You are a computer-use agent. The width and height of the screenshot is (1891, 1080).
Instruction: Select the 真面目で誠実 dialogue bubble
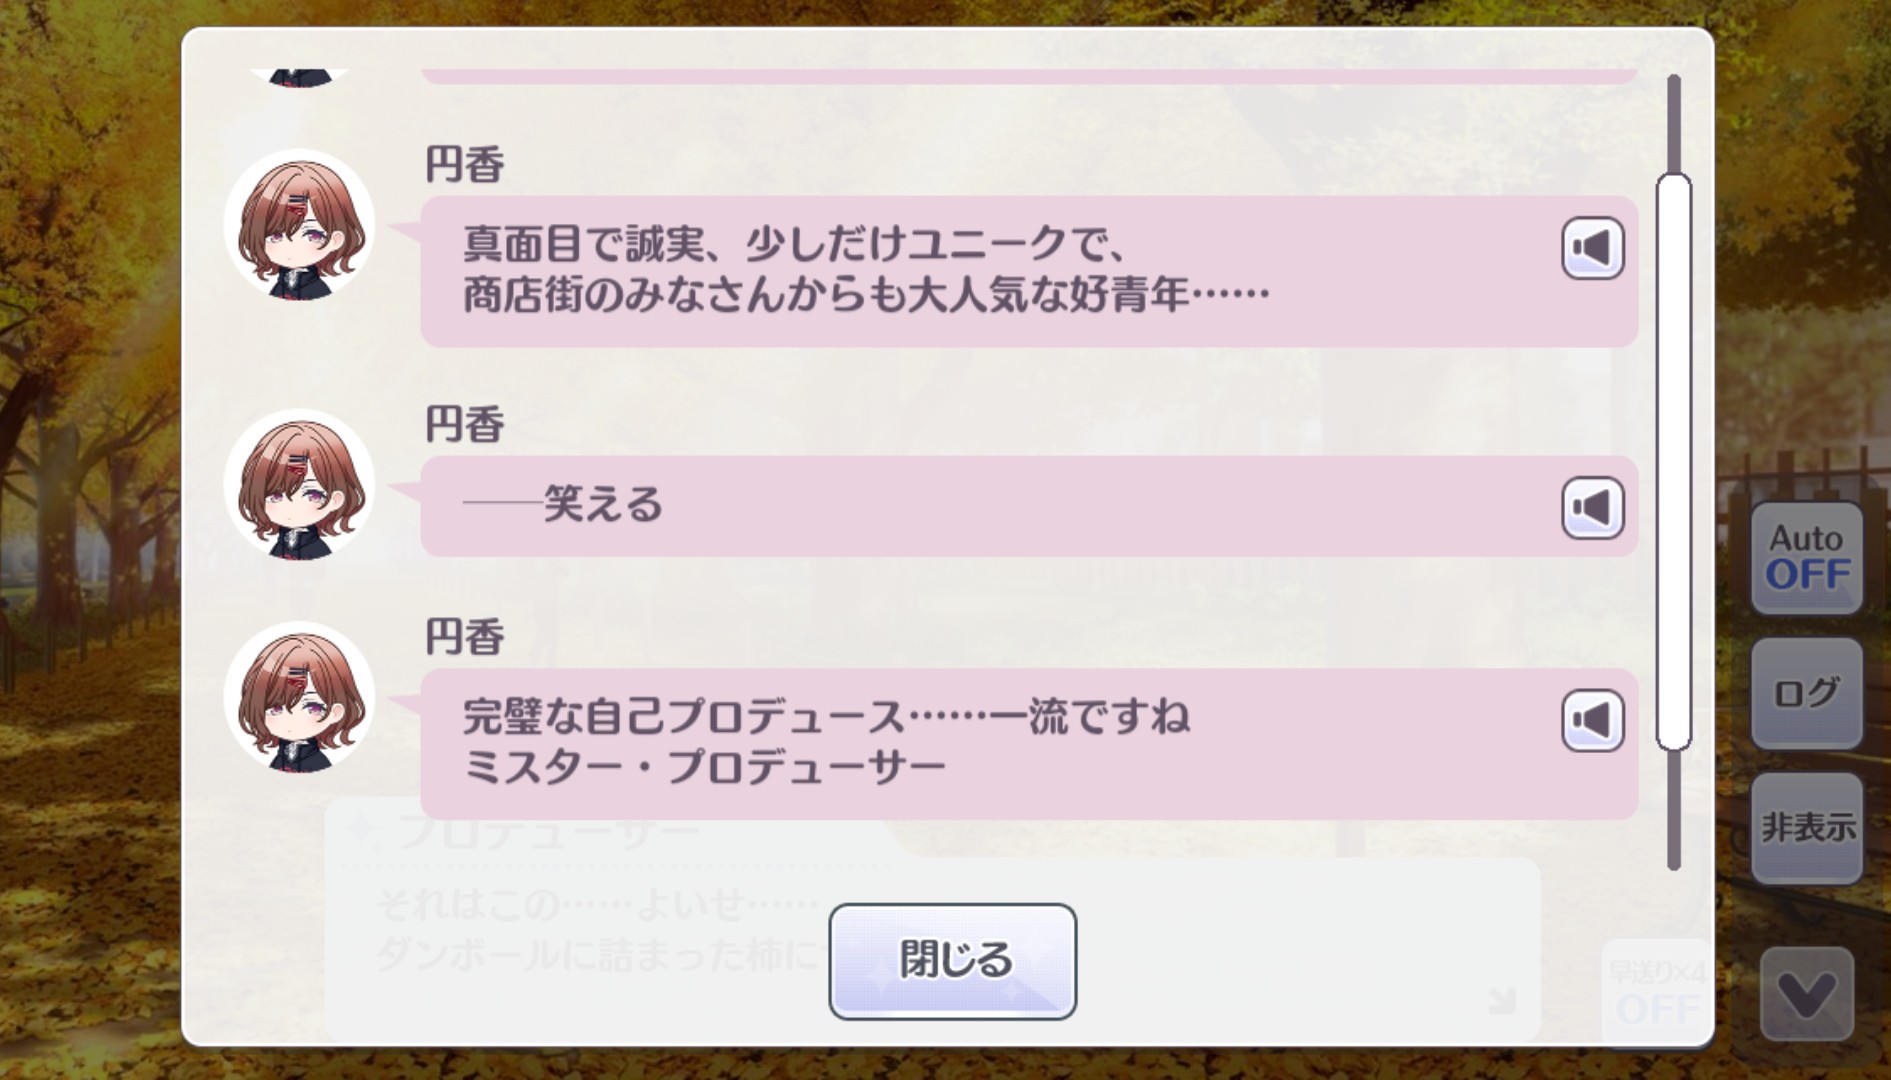click(x=1000, y=271)
